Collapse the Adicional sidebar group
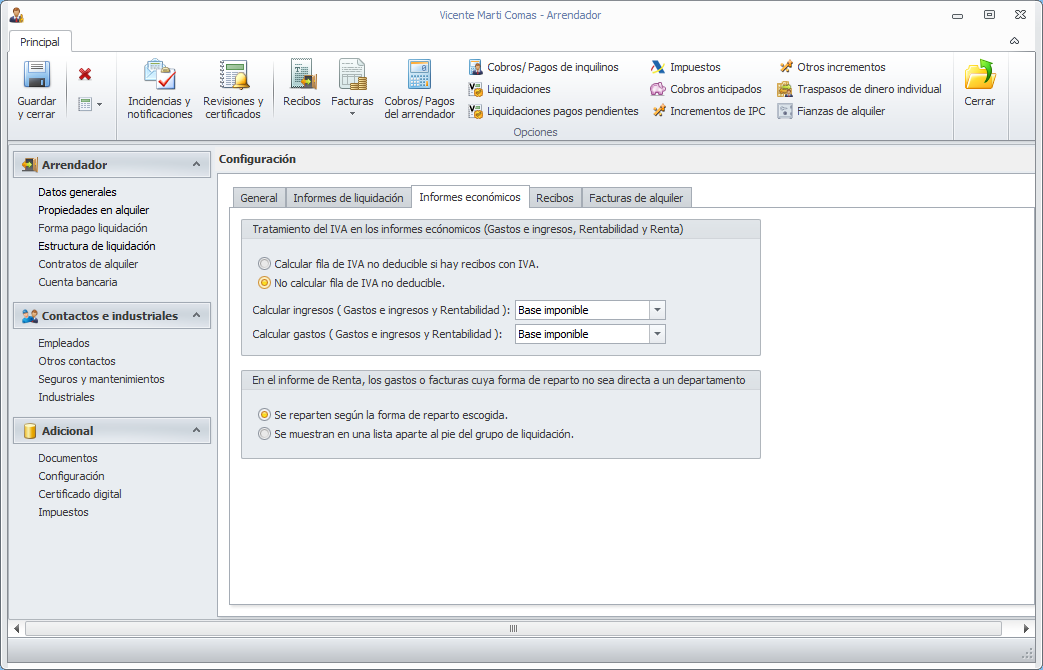This screenshot has width=1043, height=670. 196,430
